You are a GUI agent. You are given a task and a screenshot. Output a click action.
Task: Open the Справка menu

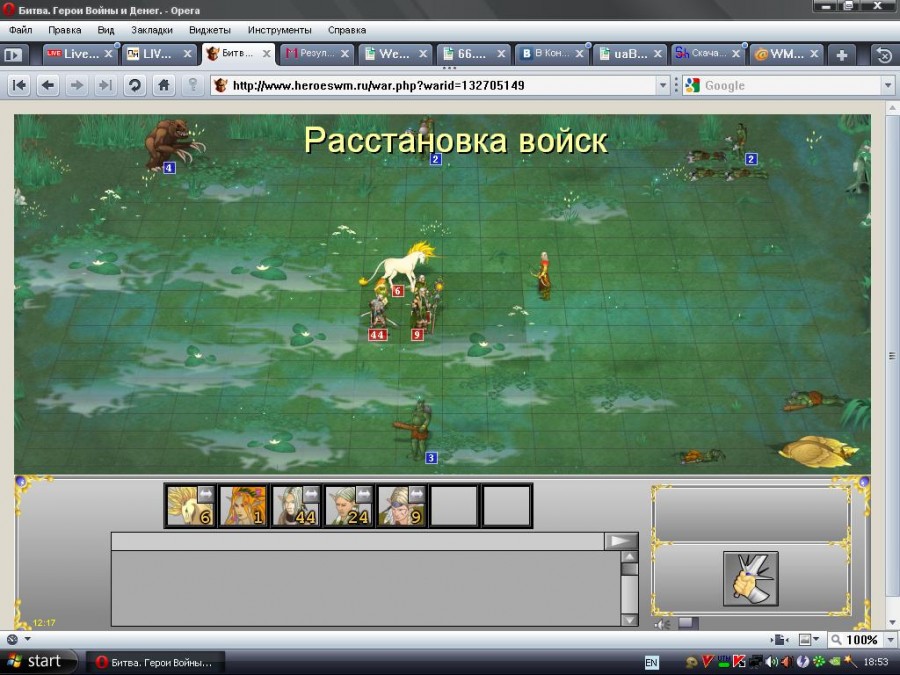coord(347,30)
